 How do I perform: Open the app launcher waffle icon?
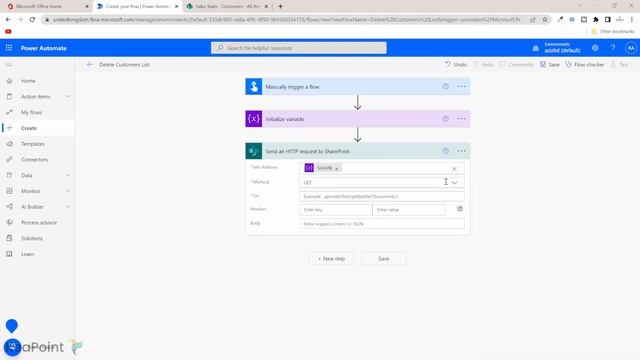pyautogui.click(x=9, y=48)
